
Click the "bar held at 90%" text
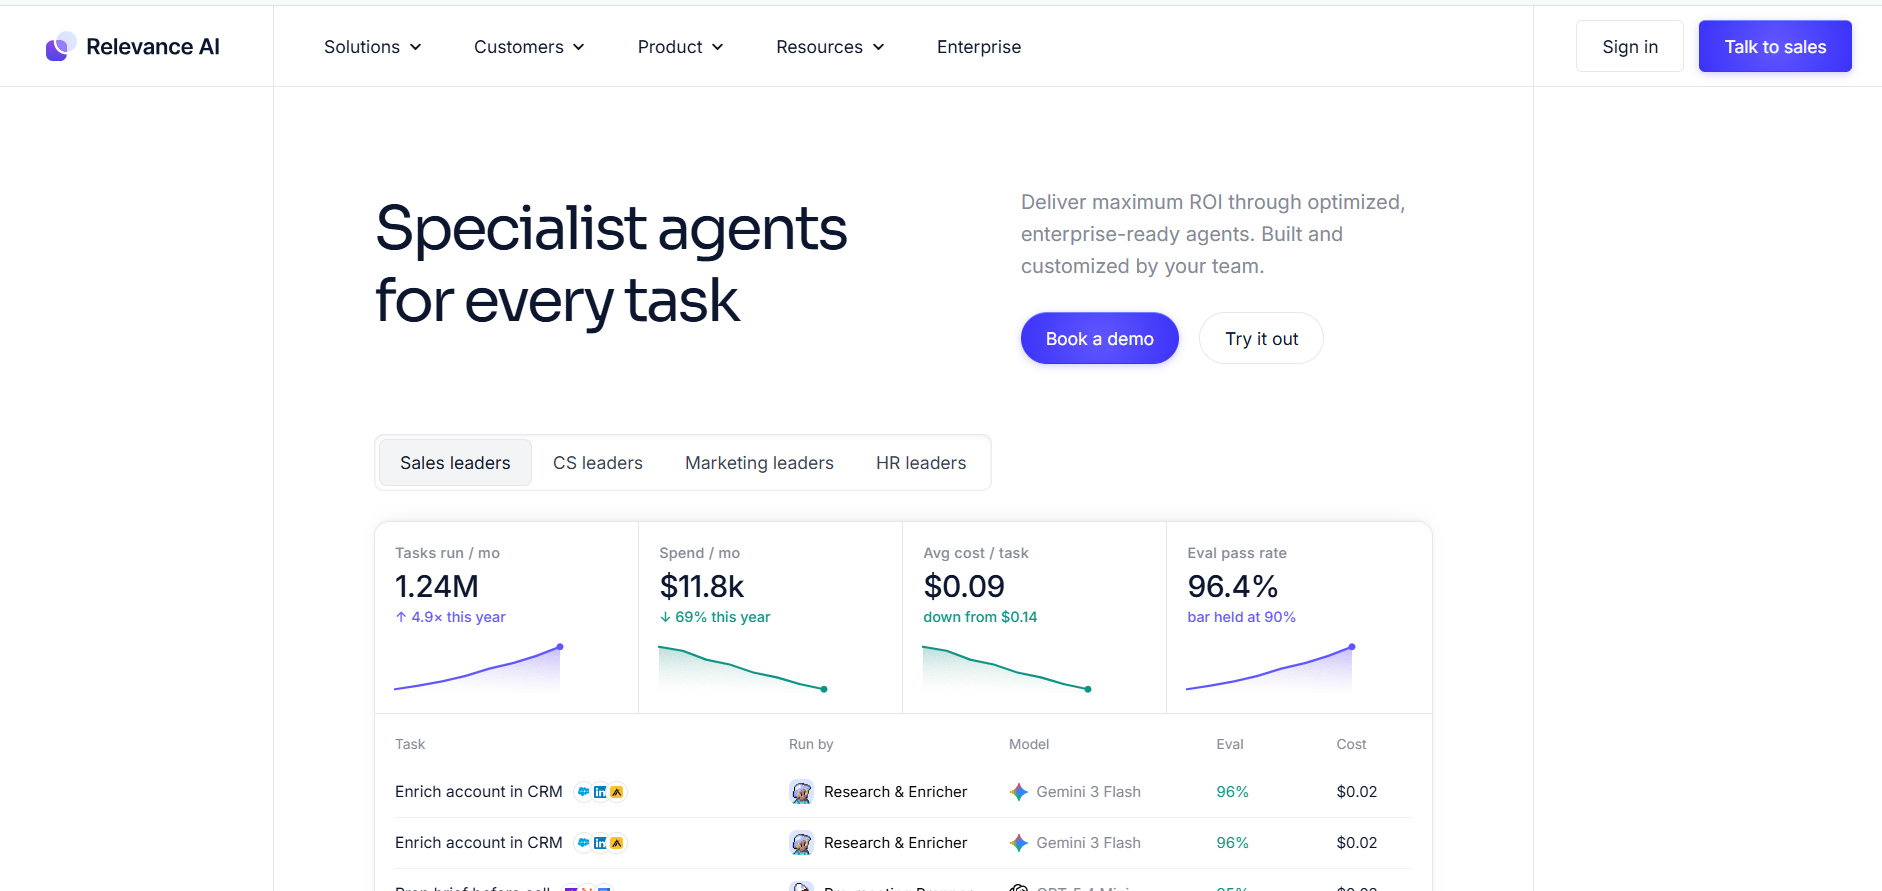pyautogui.click(x=1241, y=617)
